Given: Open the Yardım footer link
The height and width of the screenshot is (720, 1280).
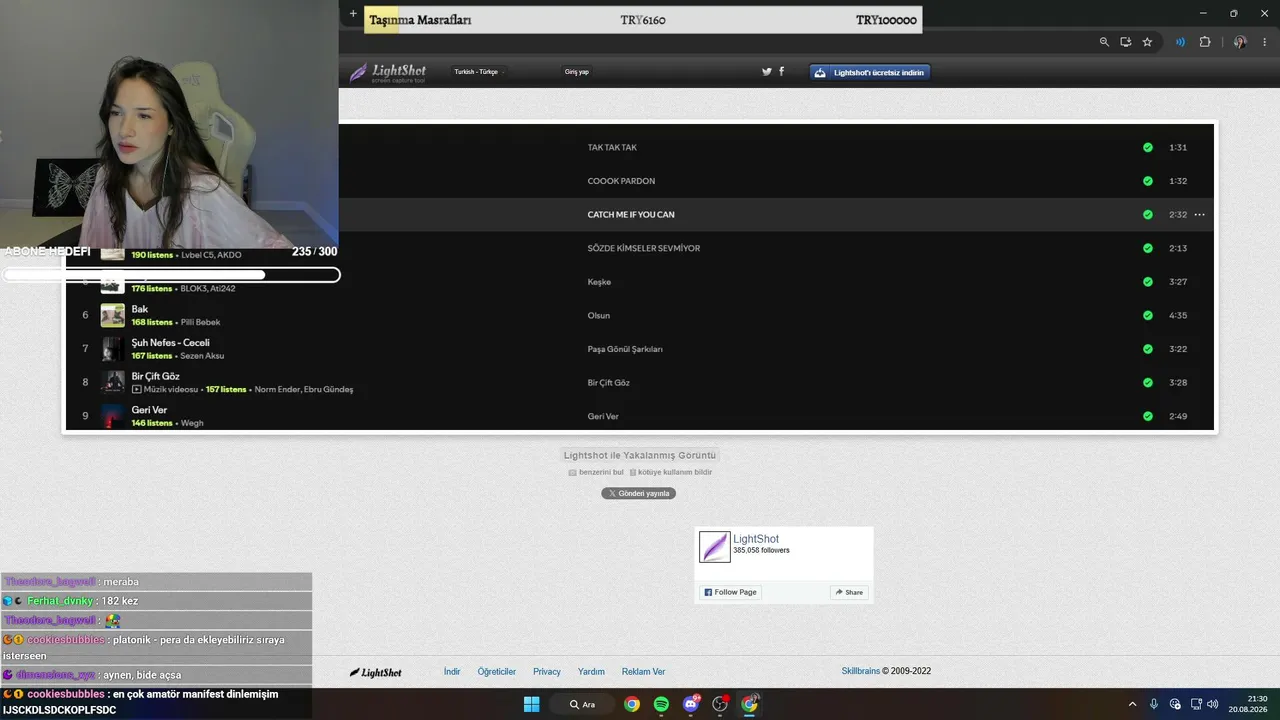Looking at the screenshot, I should coord(591,672).
